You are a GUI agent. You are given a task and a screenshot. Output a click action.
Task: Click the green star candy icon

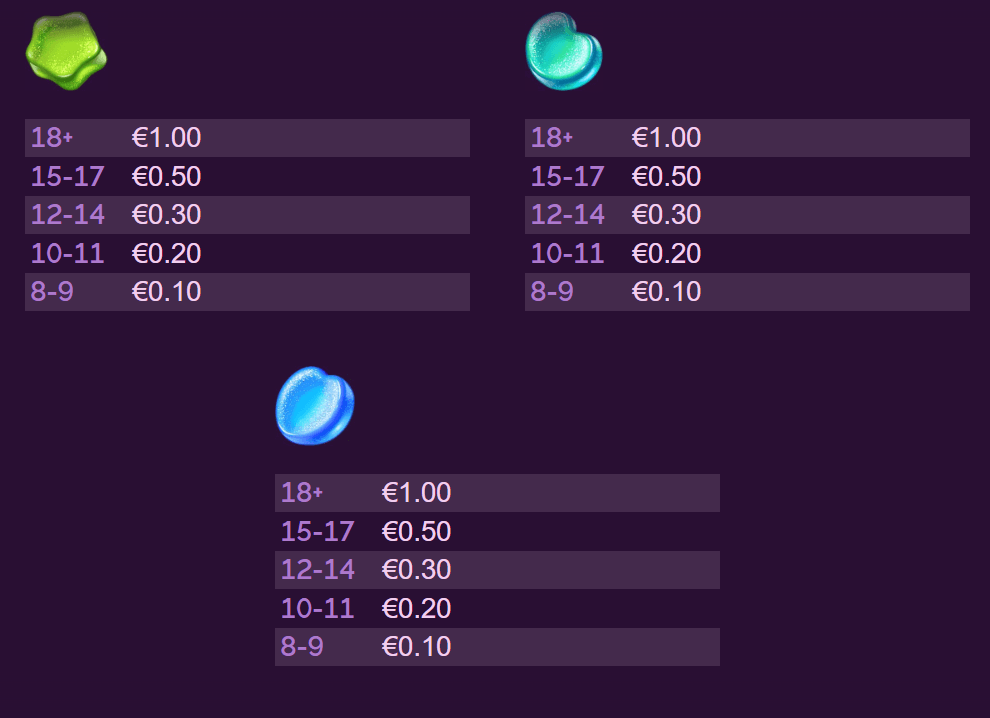coord(66,51)
